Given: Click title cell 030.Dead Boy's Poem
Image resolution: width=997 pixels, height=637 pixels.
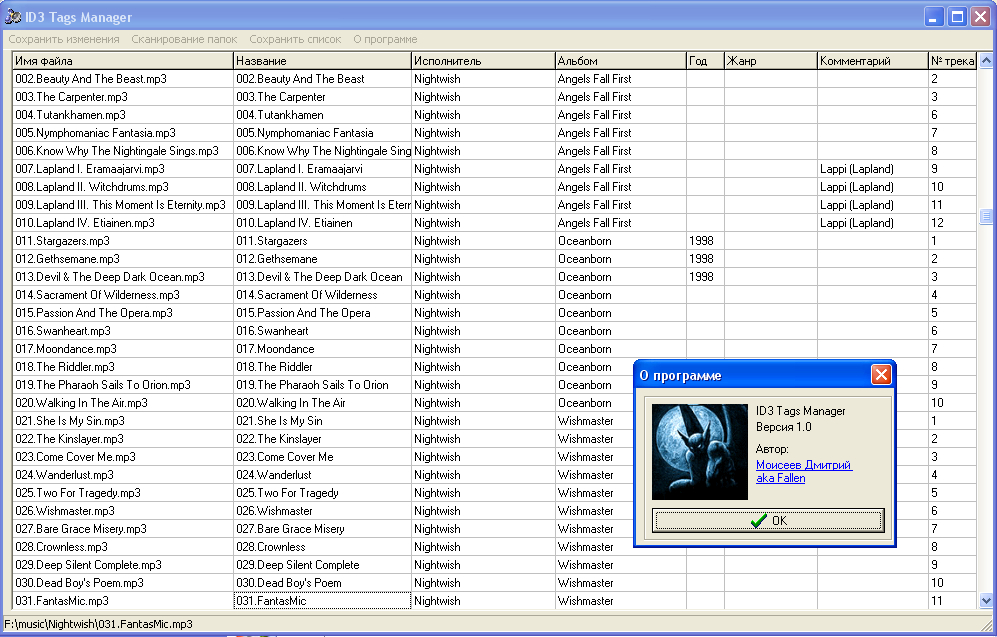Looking at the screenshot, I should [x=322, y=583].
